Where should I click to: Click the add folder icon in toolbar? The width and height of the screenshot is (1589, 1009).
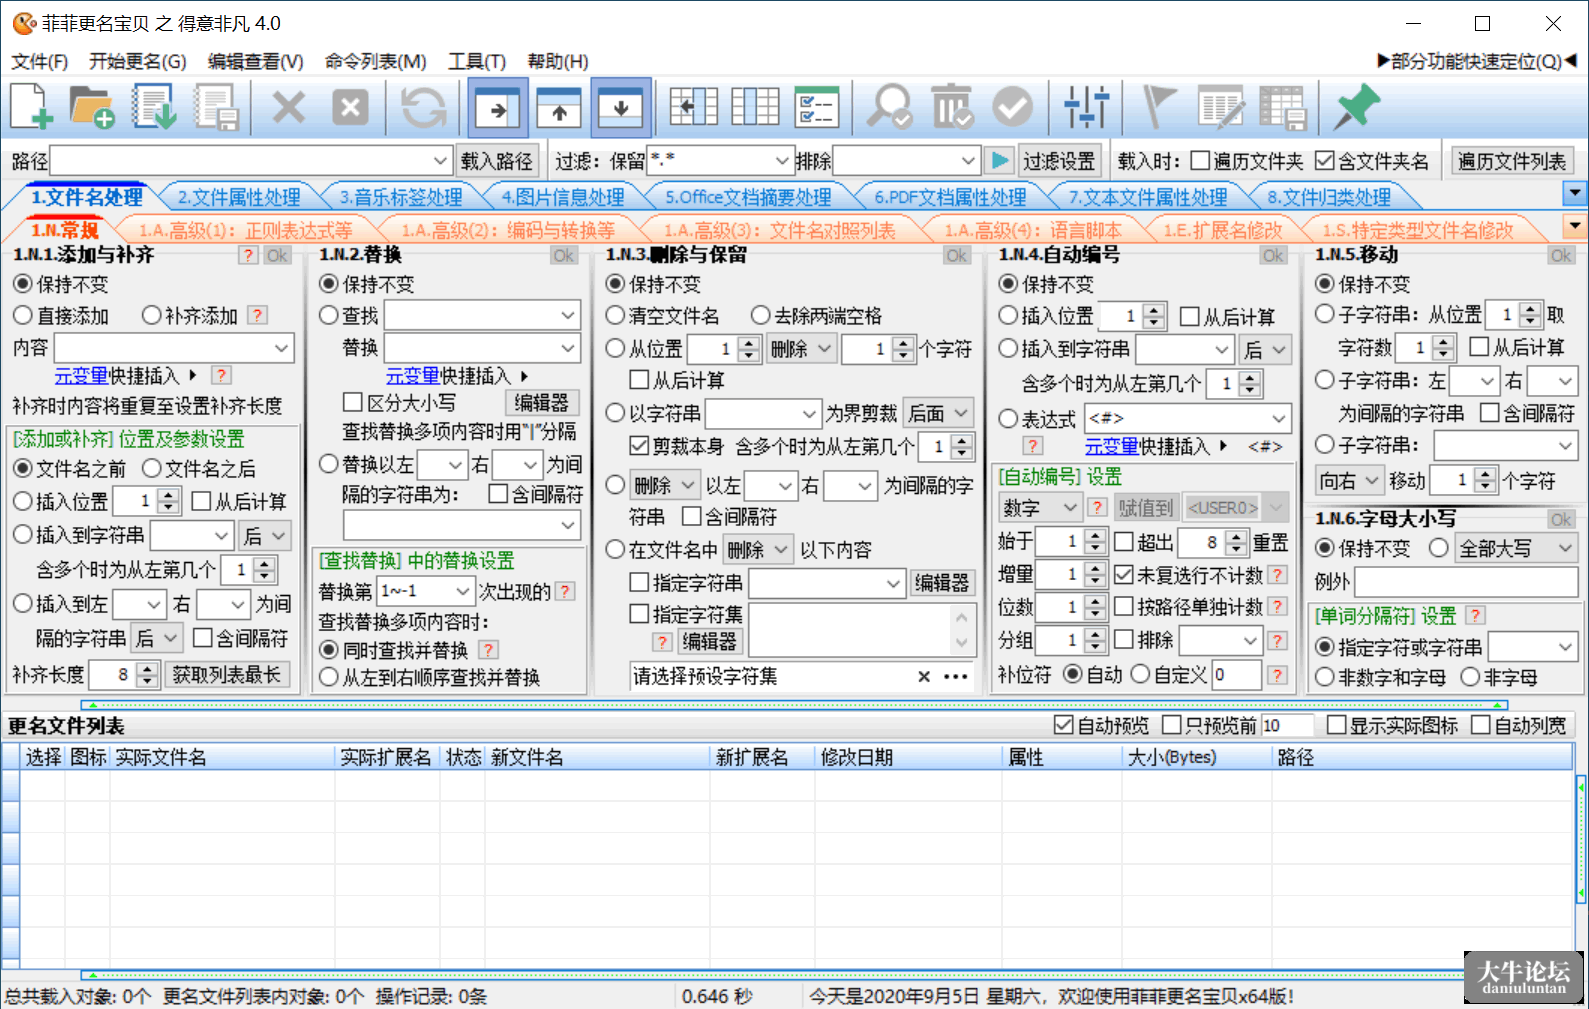92,107
